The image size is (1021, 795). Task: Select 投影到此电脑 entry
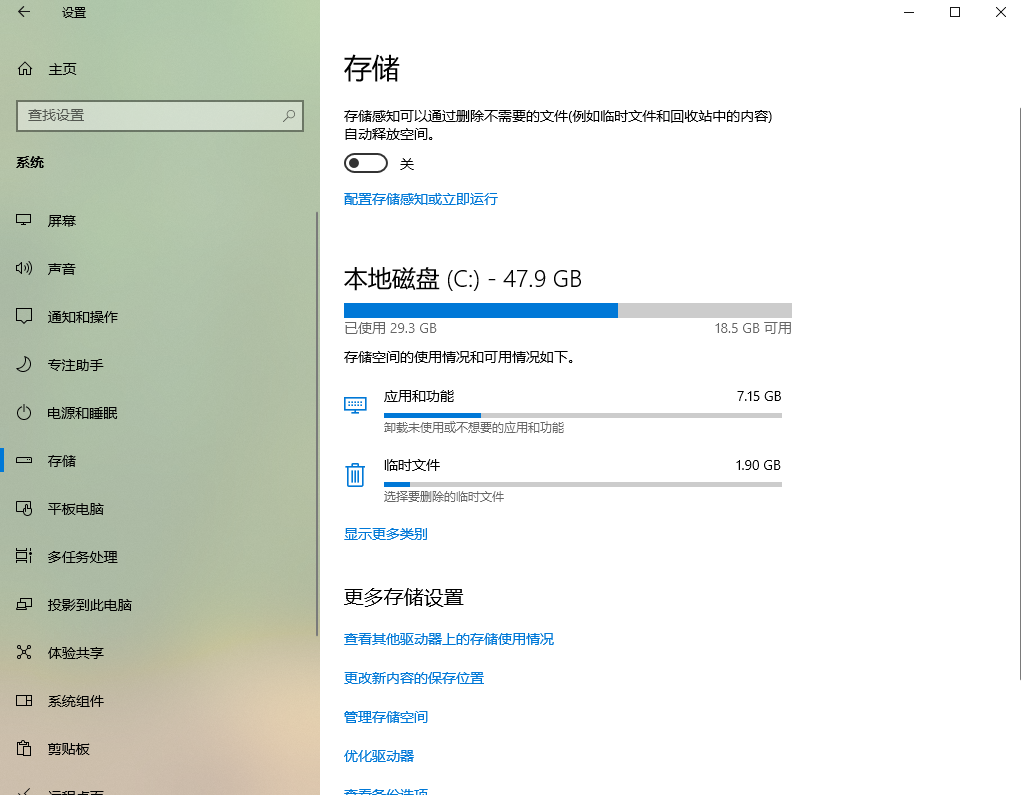[158, 605]
